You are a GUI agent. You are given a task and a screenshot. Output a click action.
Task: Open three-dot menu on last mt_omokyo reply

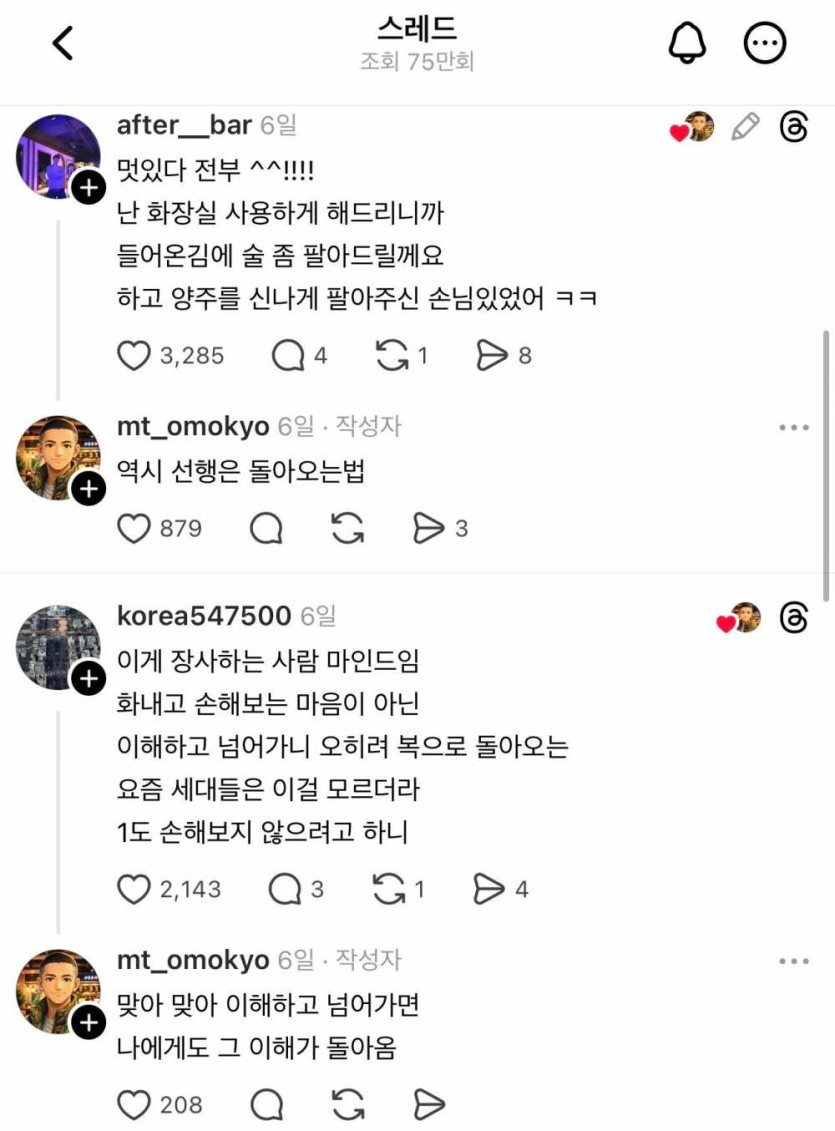[x=794, y=961]
